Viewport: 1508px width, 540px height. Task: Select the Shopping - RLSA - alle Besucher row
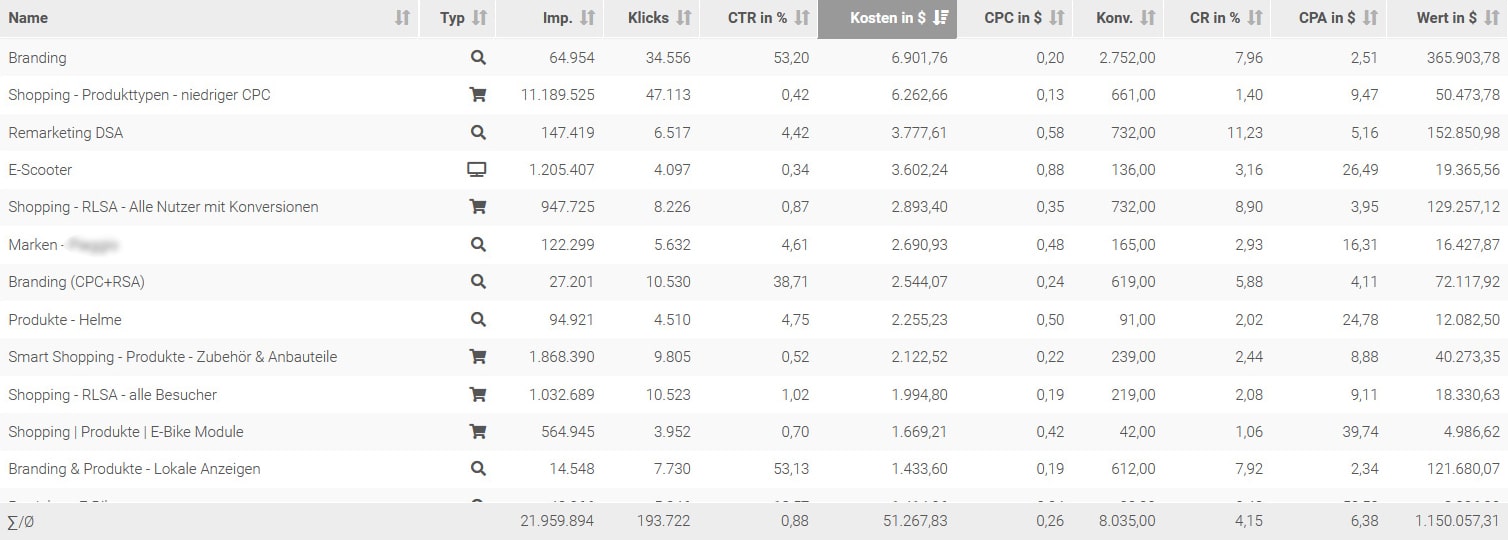754,394
